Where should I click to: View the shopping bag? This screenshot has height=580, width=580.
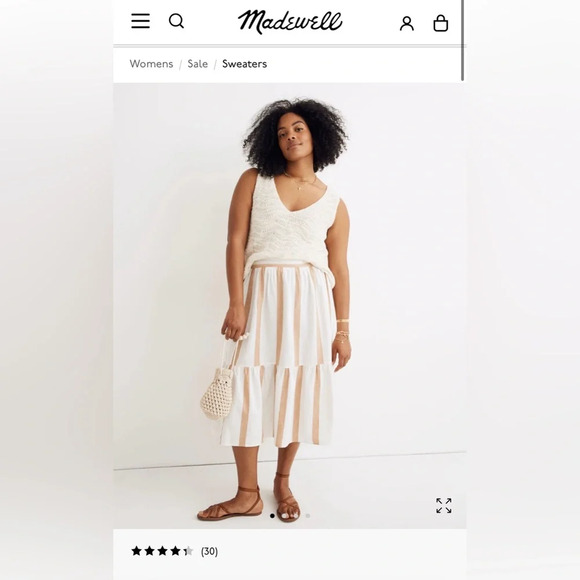click(x=441, y=23)
